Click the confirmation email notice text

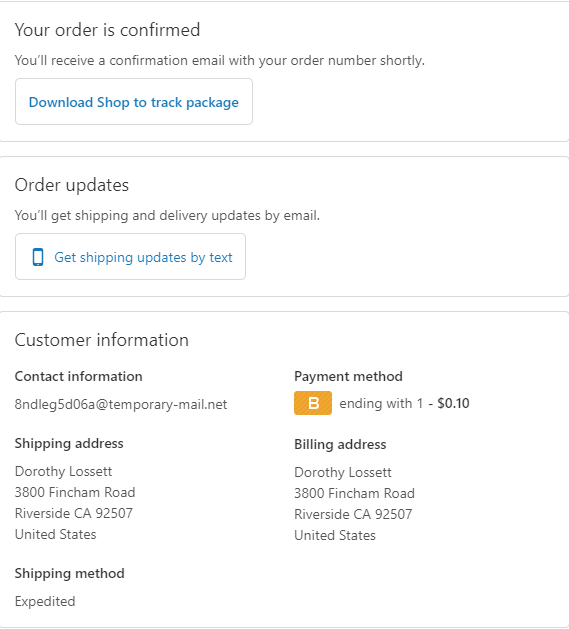(x=219, y=61)
